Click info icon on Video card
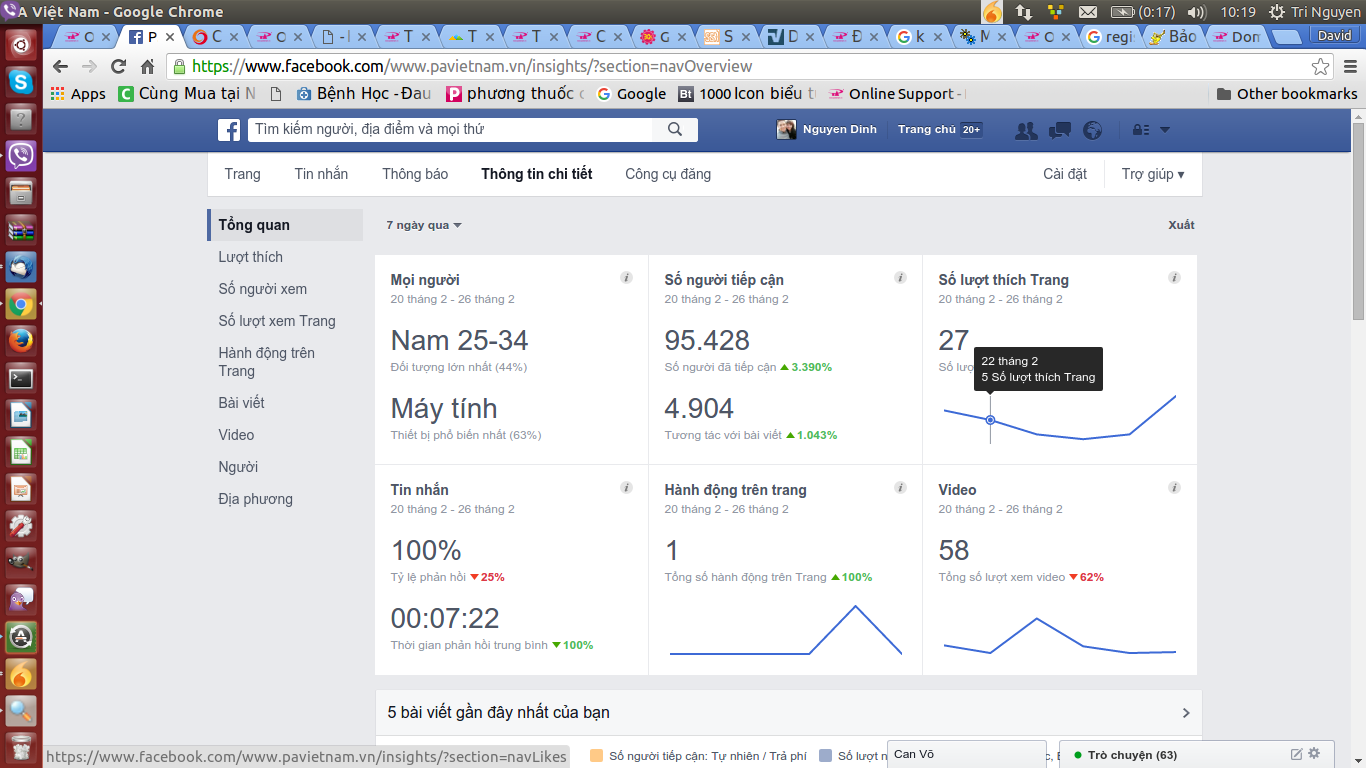 pos(1174,488)
